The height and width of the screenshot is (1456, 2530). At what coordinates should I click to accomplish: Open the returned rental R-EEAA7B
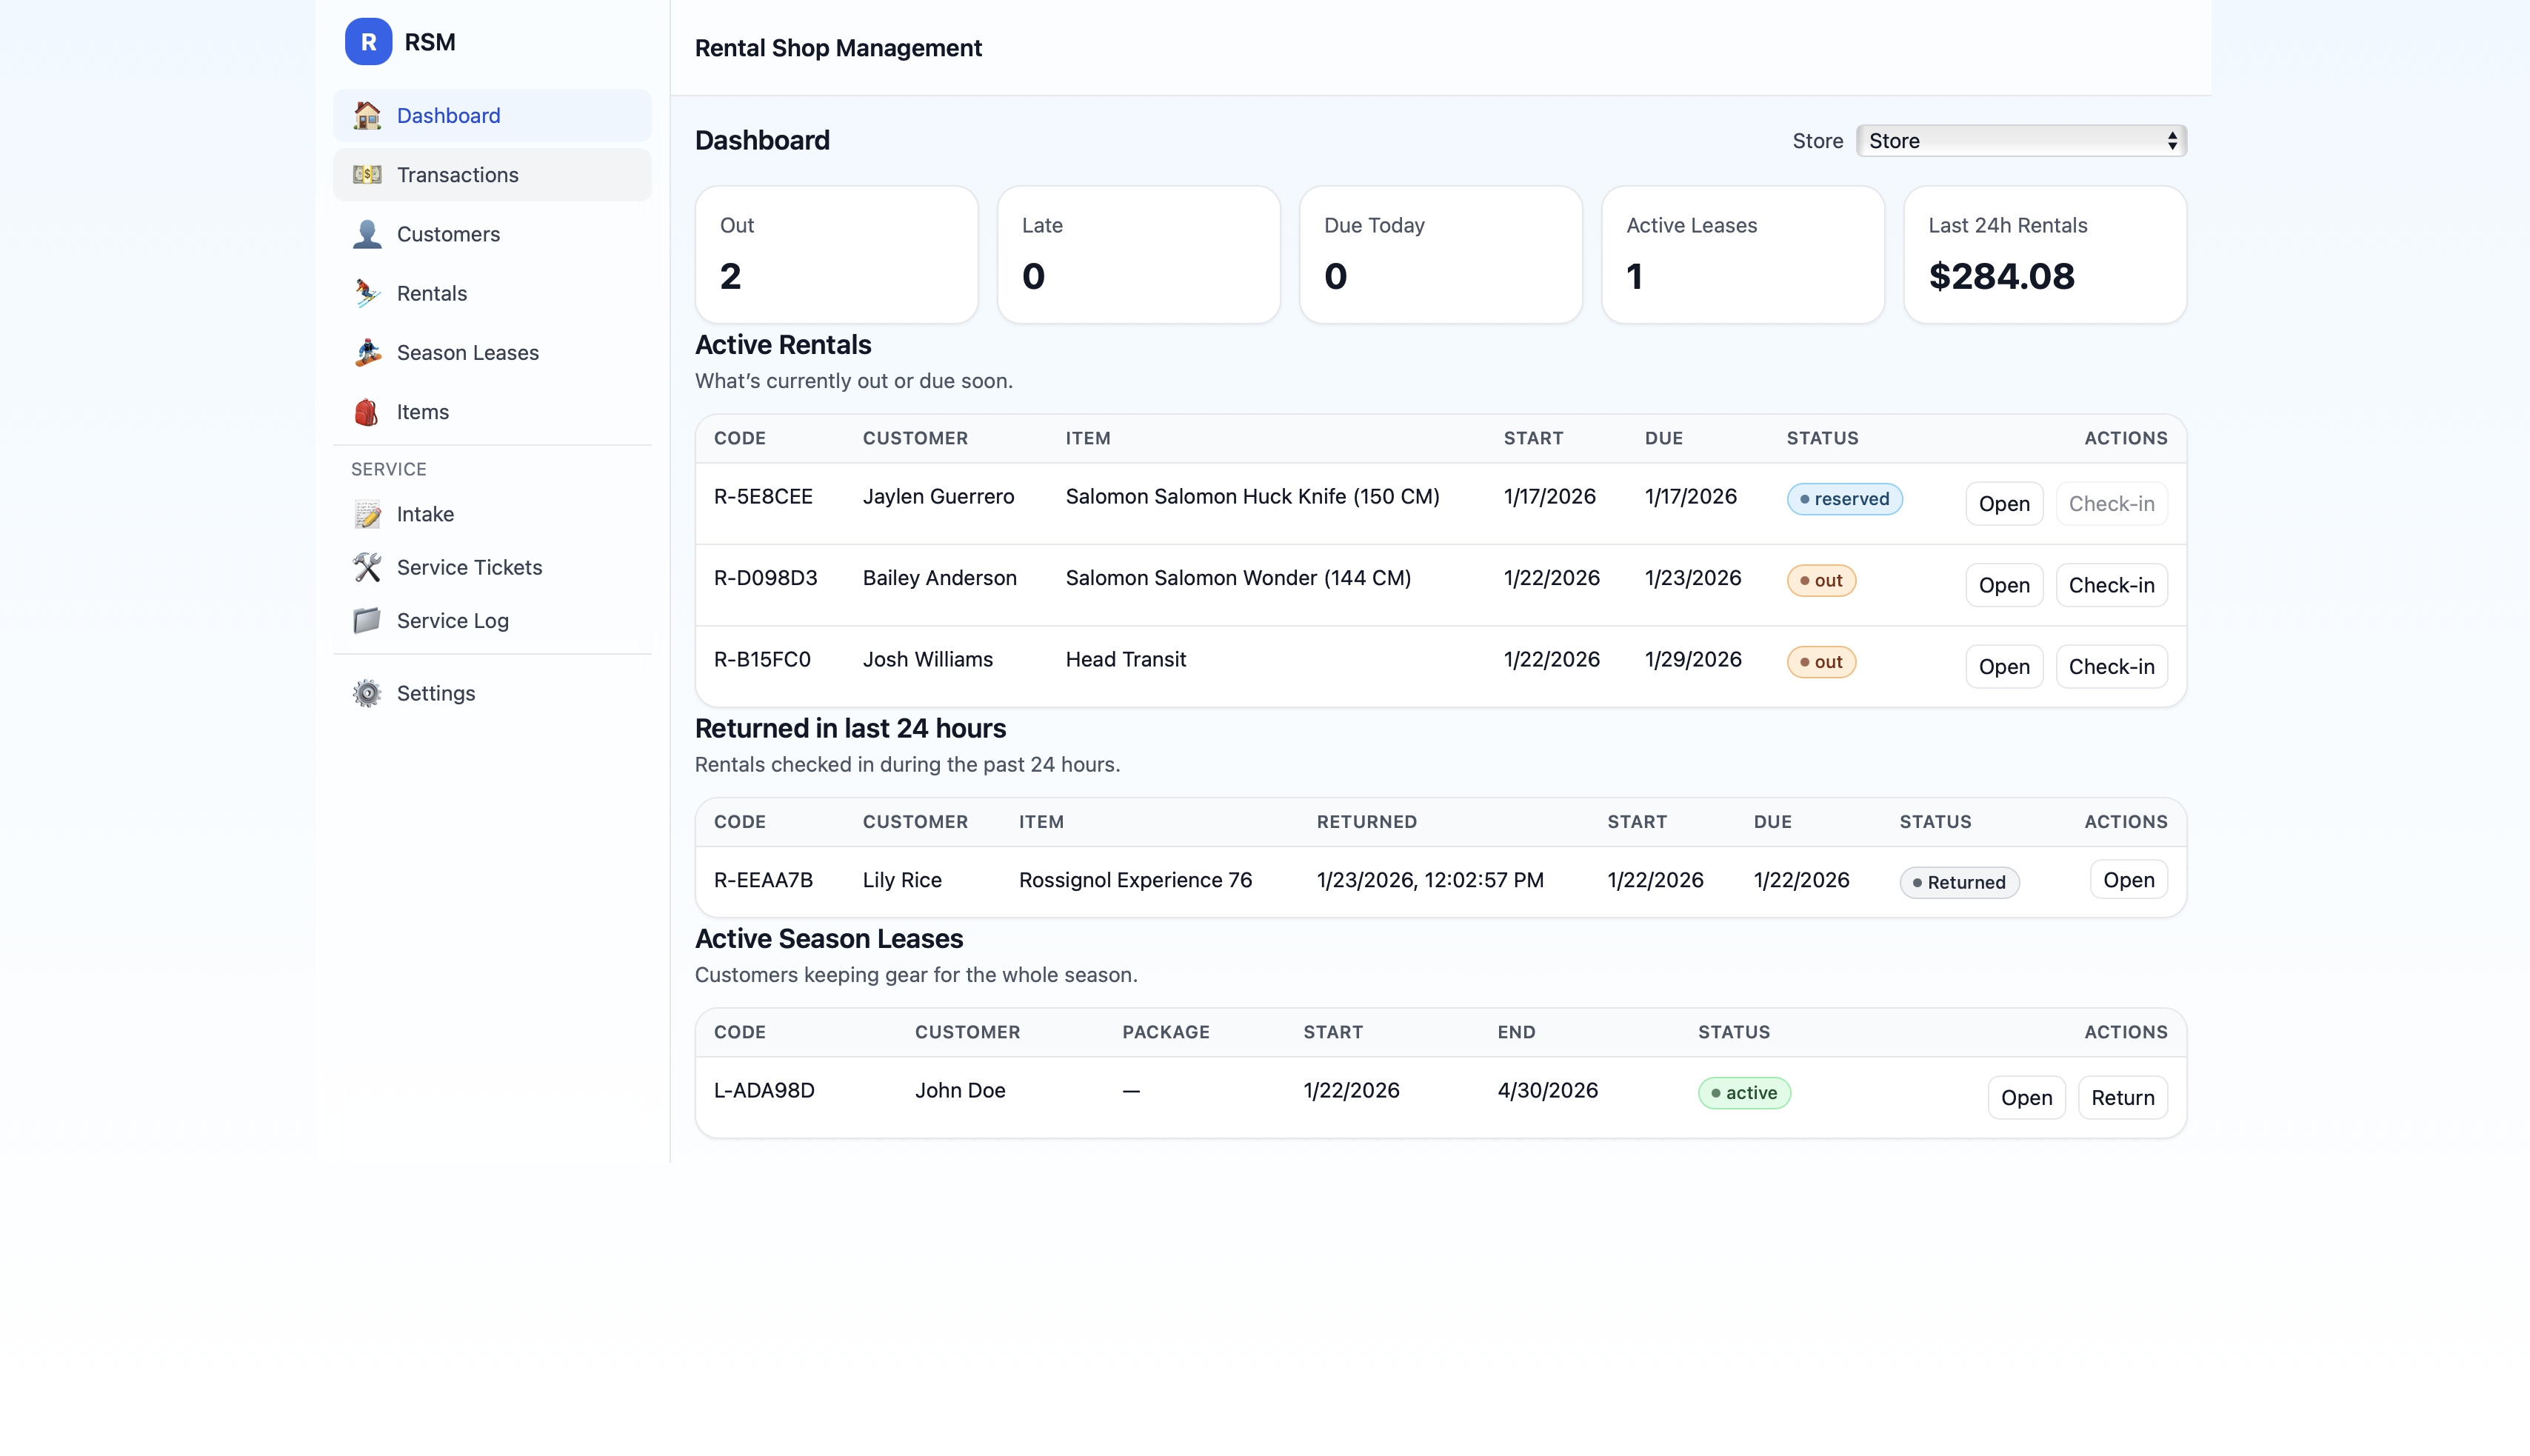pyautogui.click(x=2128, y=879)
